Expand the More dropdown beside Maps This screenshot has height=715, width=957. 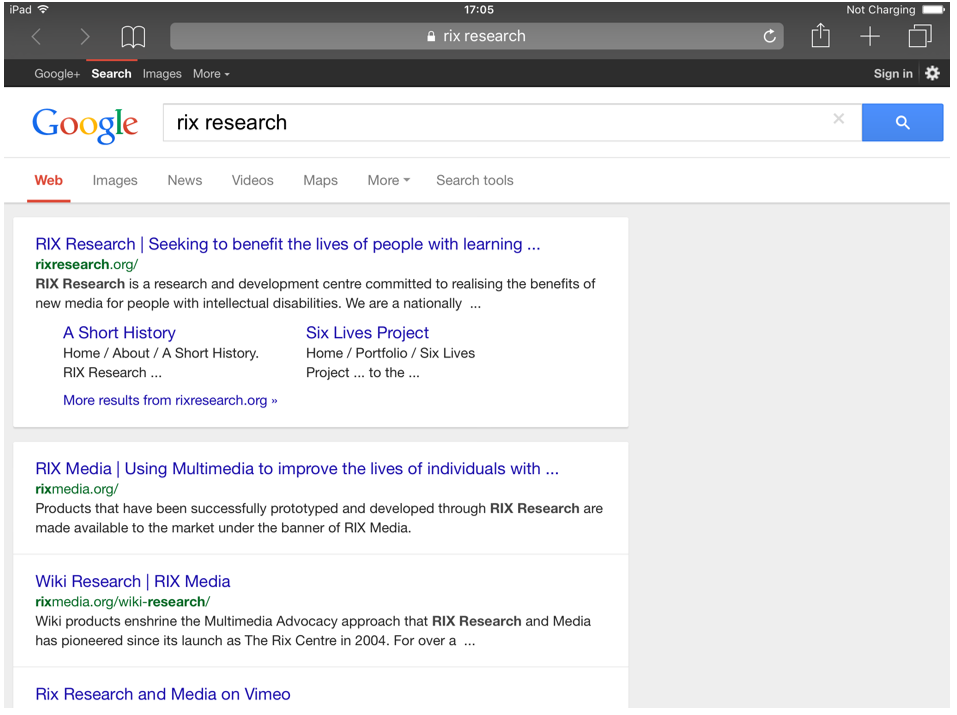(389, 181)
